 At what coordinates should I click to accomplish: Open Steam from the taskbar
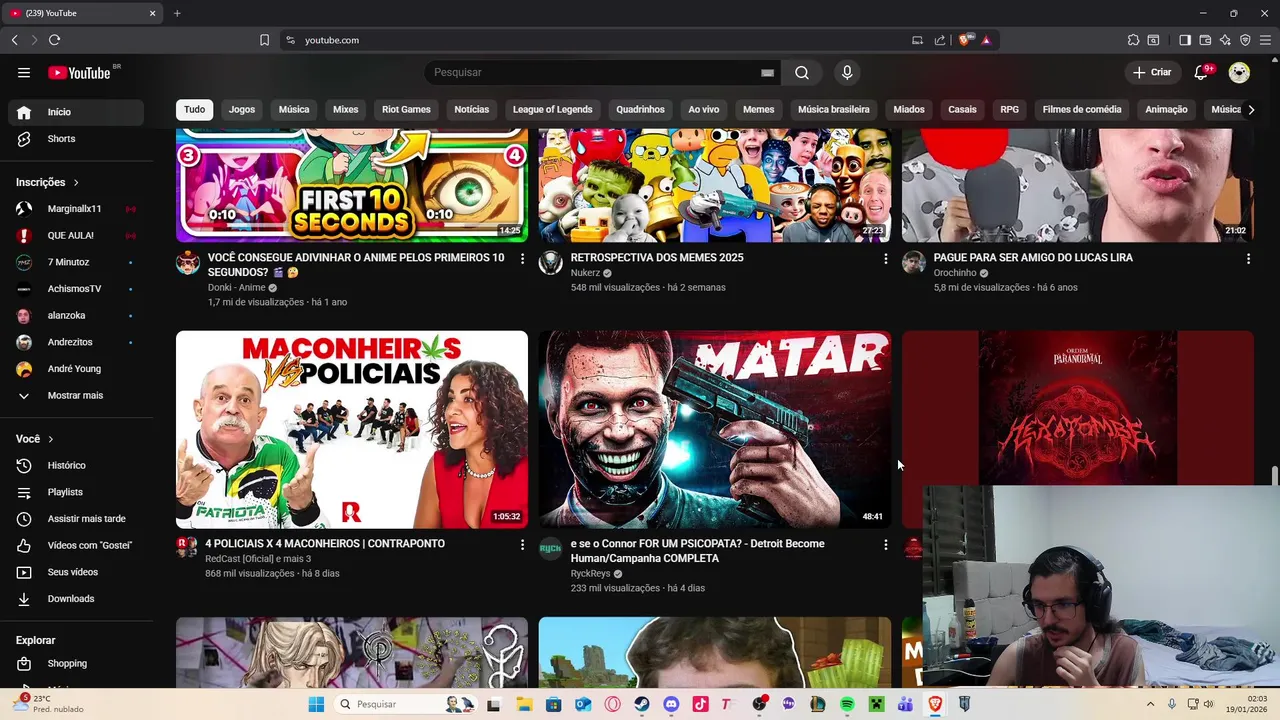[x=642, y=704]
